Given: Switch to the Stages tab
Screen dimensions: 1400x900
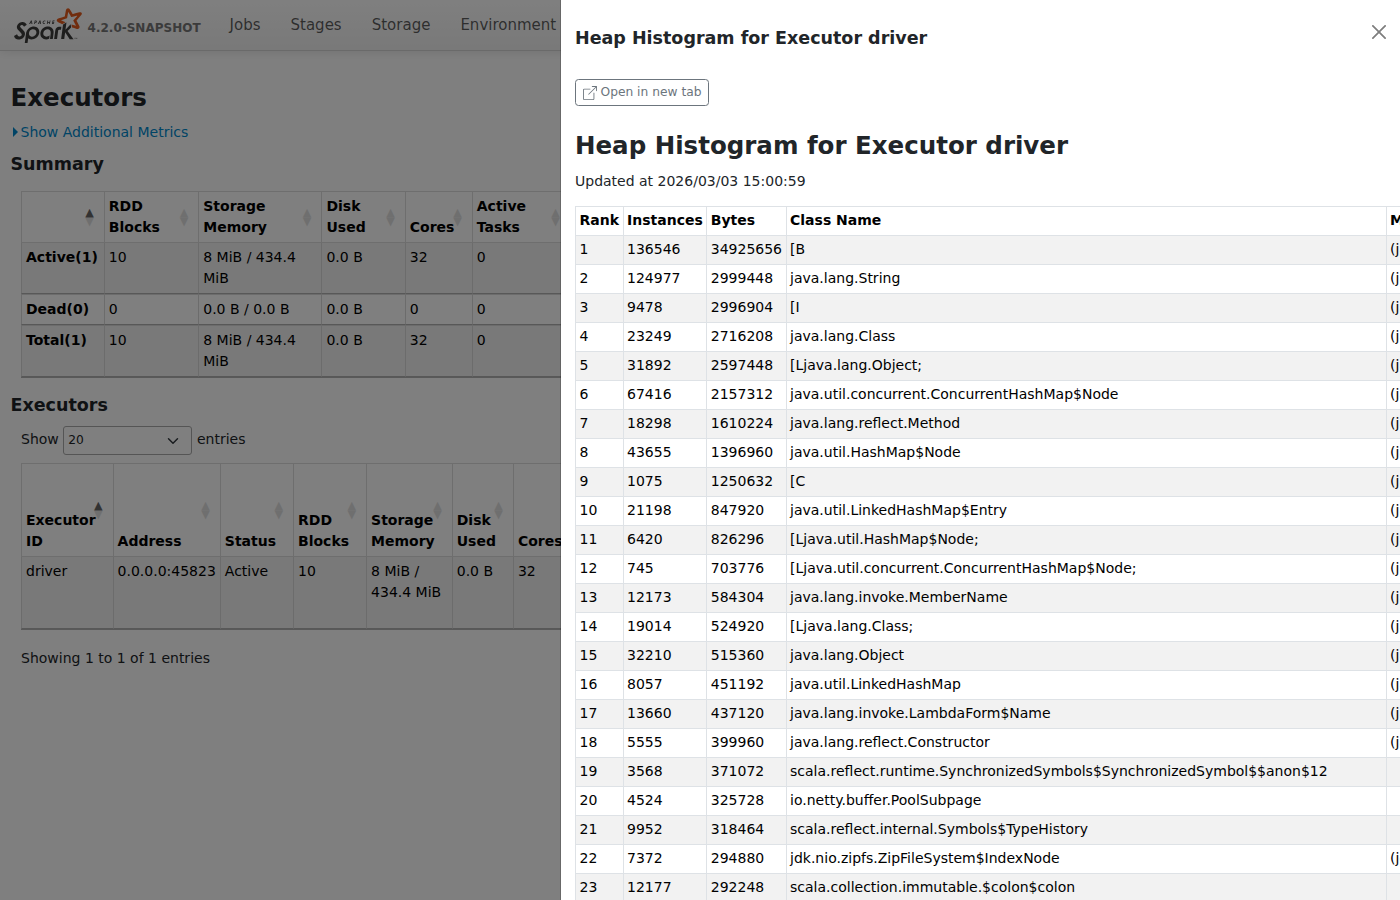Looking at the screenshot, I should pos(316,24).
